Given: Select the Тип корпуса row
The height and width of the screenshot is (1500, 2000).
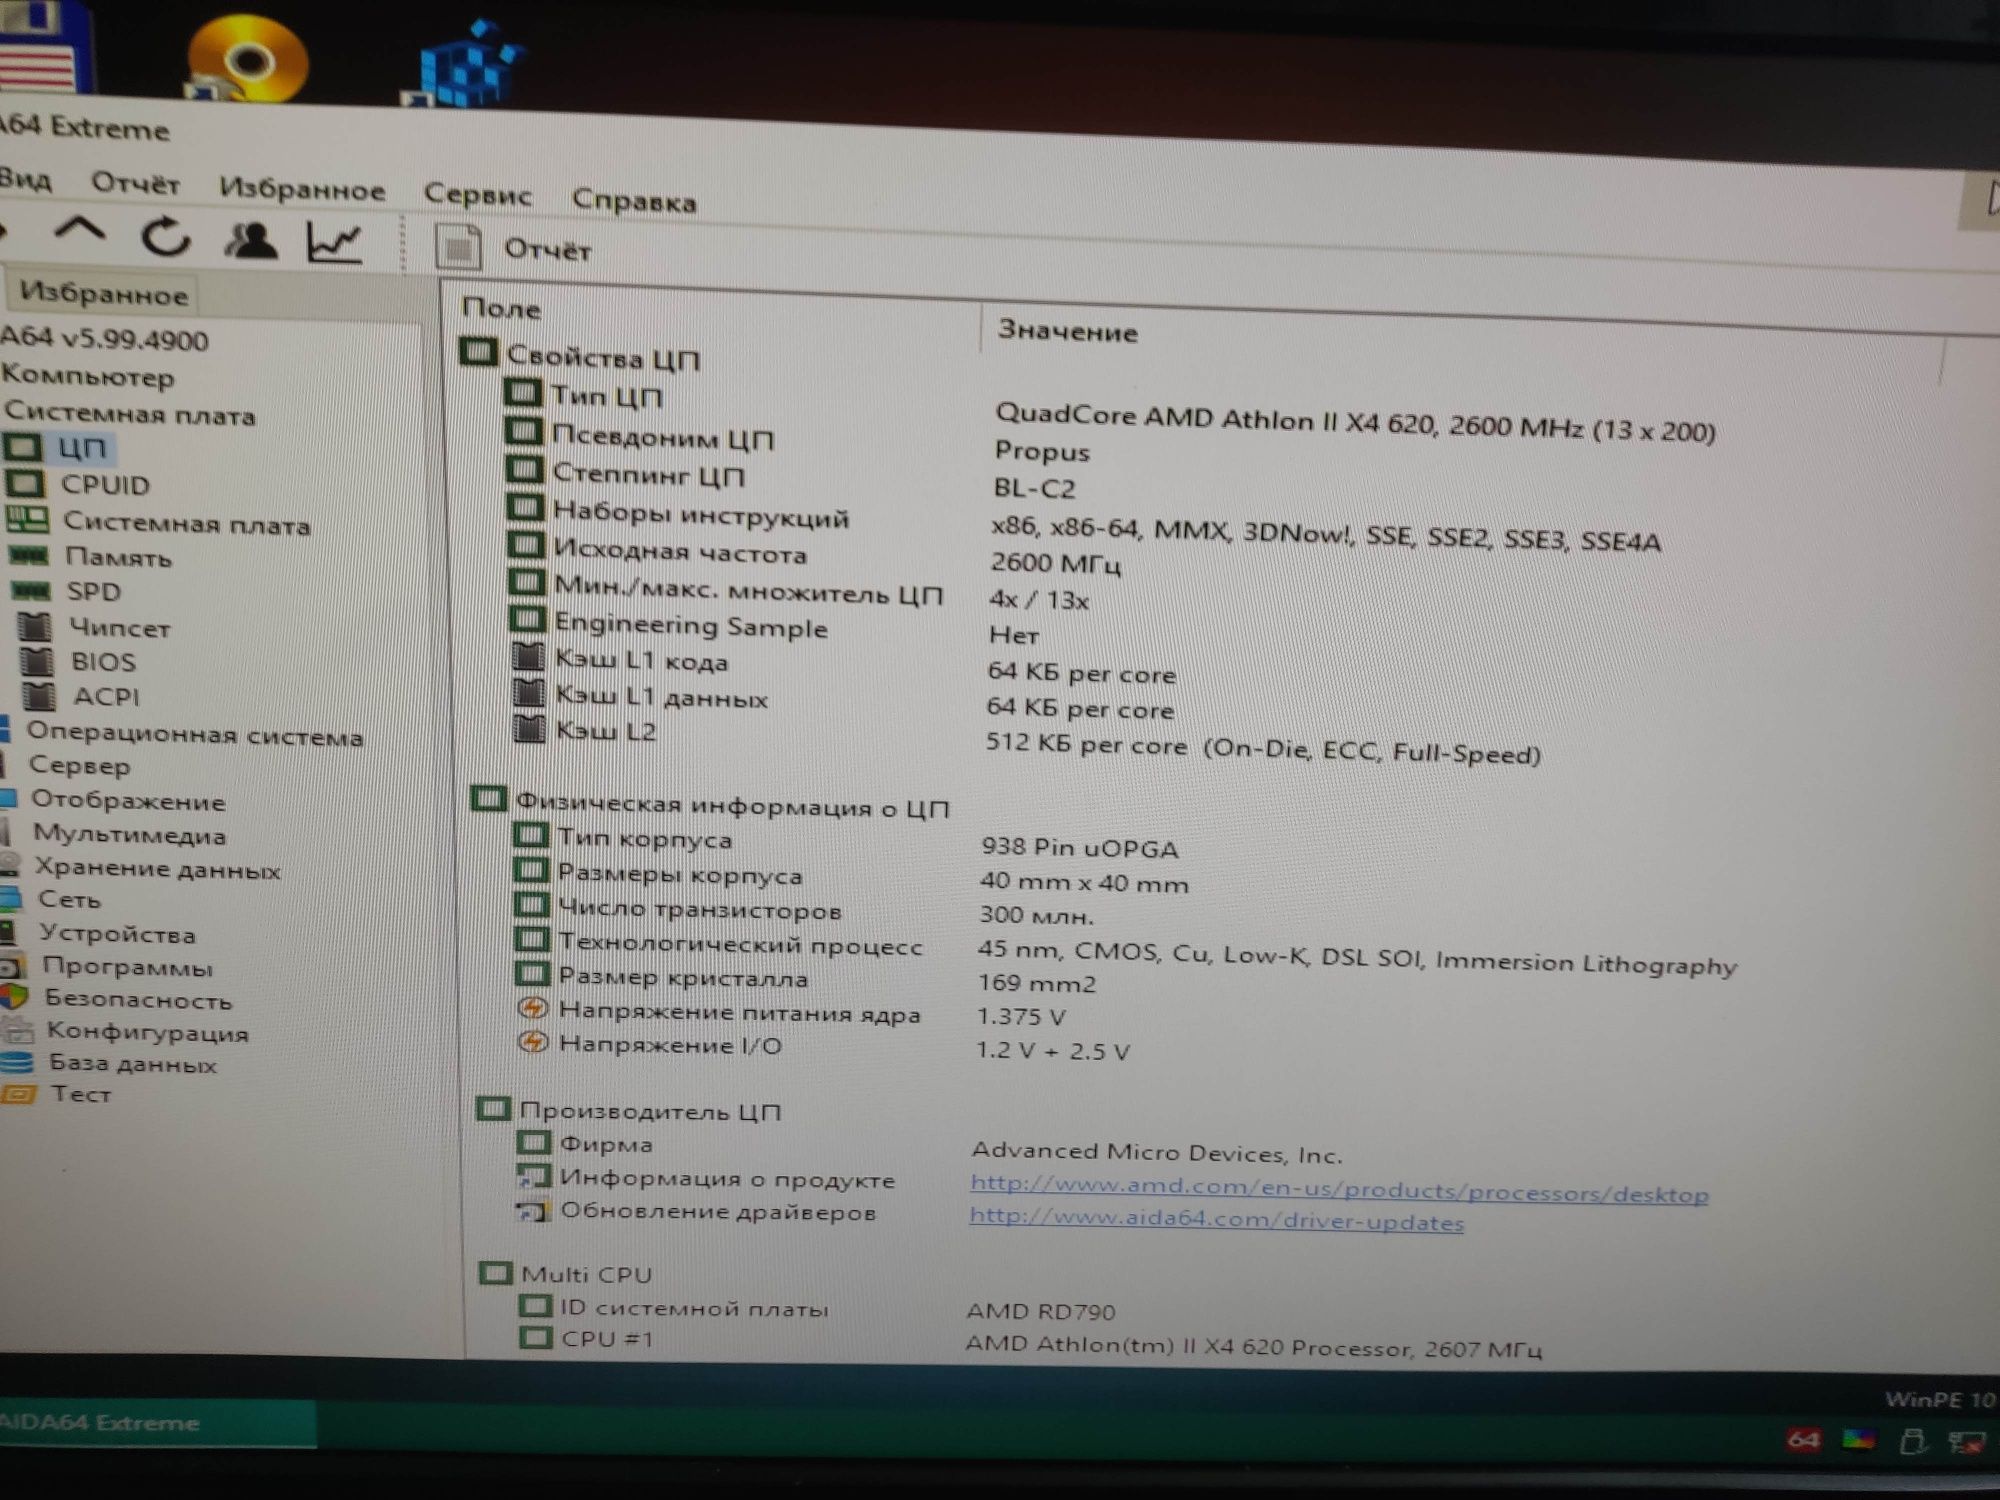Looking at the screenshot, I should pyautogui.click(x=846, y=842).
